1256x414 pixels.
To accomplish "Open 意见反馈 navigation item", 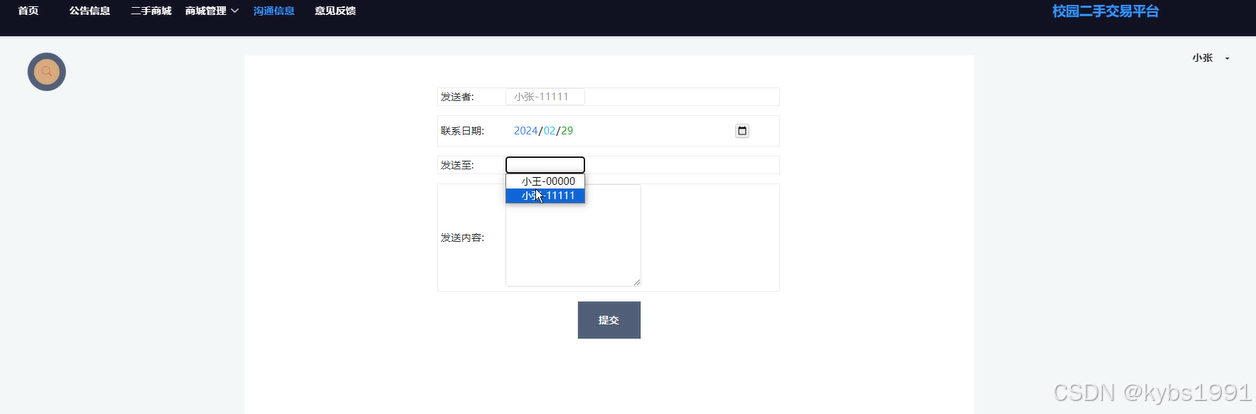I will point(335,11).
